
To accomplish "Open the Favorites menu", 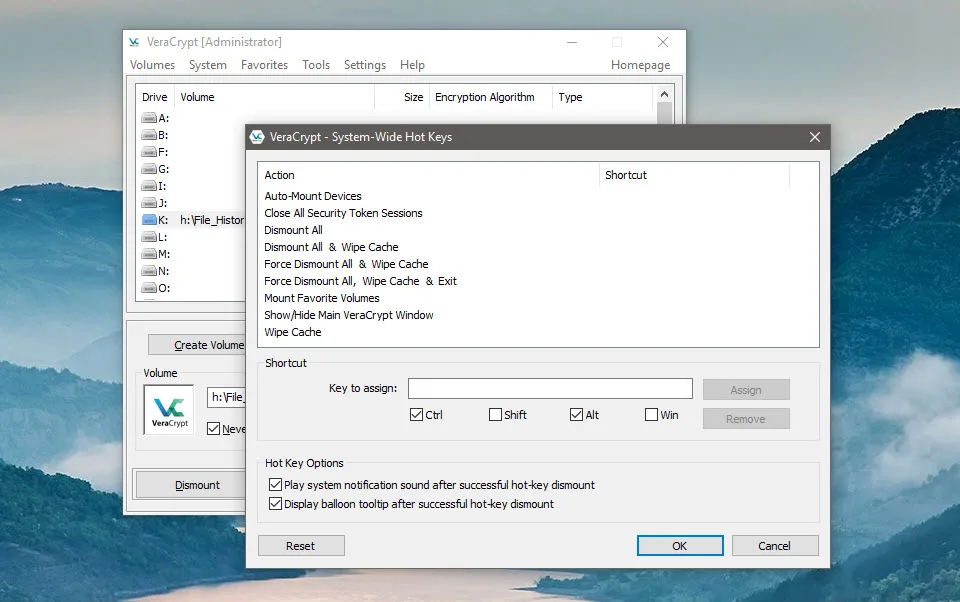I will tap(264, 65).
